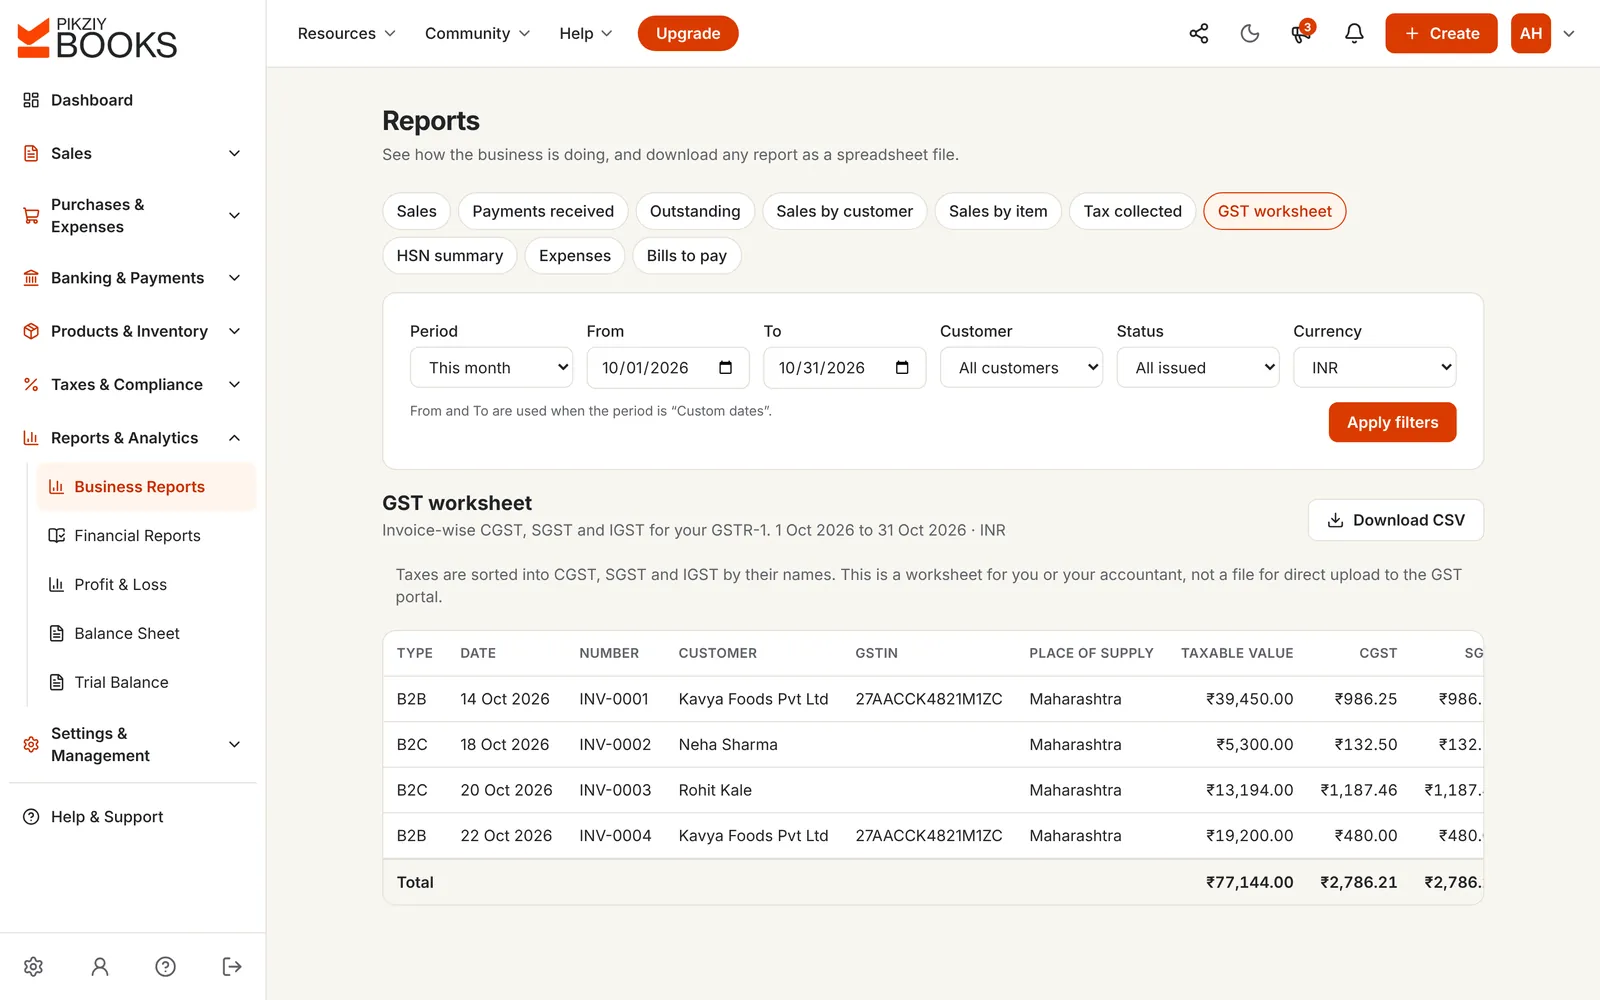1600x1000 pixels.
Task: Click the Download CSV button
Action: pyautogui.click(x=1395, y=520)
